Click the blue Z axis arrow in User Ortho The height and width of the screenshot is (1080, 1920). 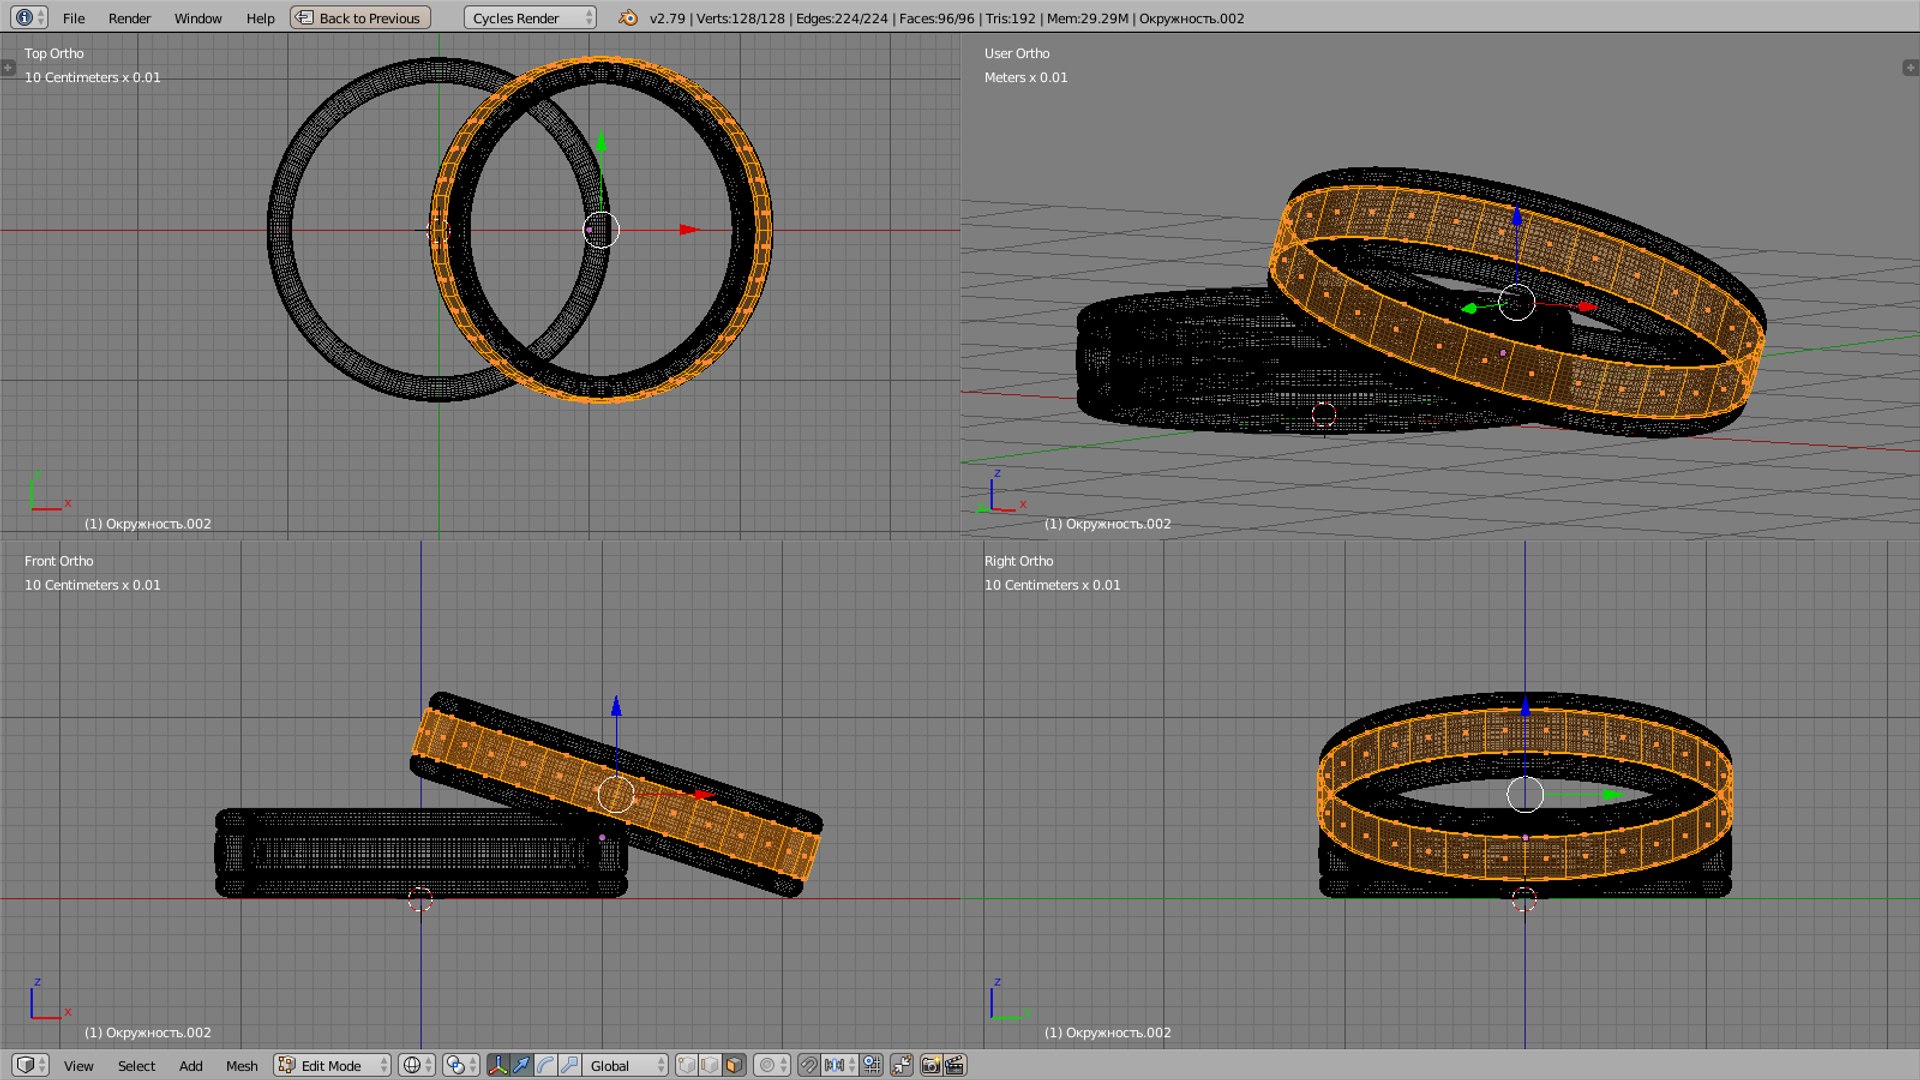point(1517,215)
